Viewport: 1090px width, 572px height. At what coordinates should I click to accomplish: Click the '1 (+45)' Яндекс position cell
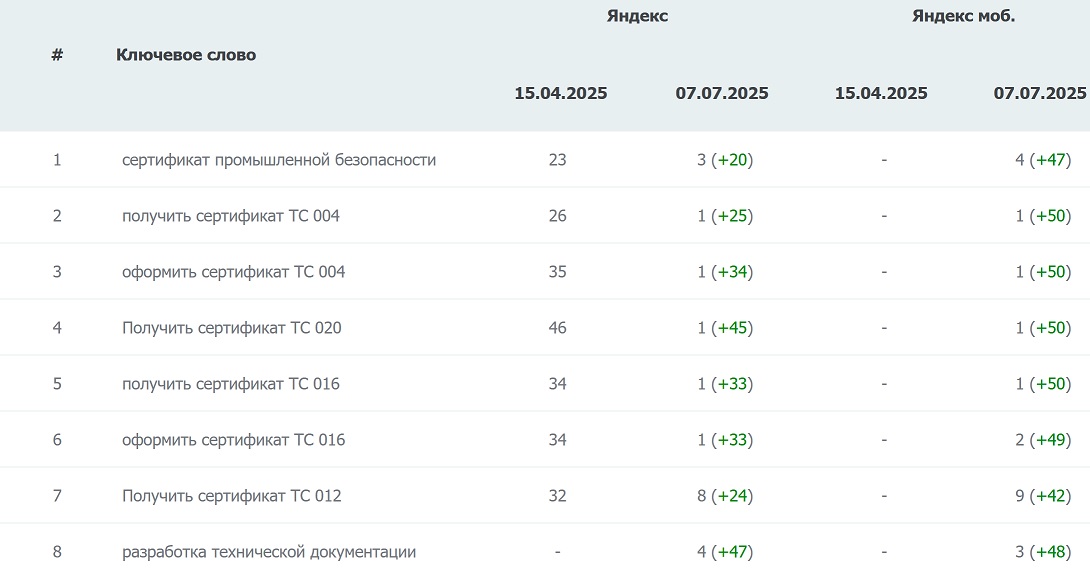(725, 328)
